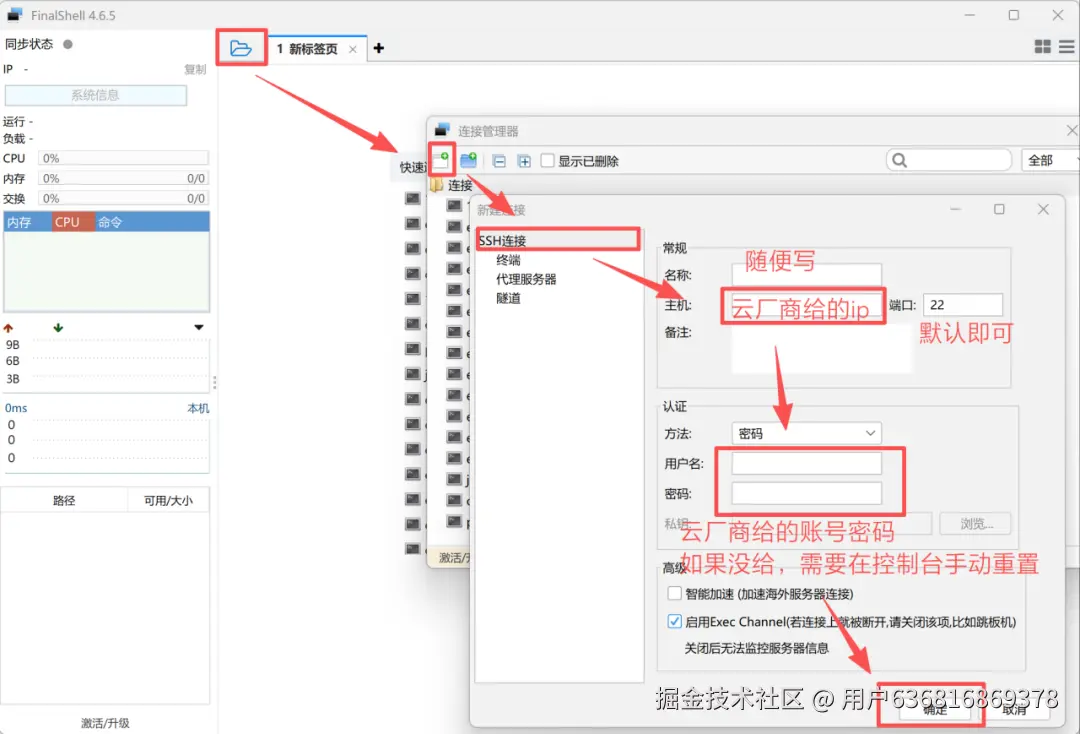Click the connection manager search field
1080x734 pixels.
click(949, 160)
